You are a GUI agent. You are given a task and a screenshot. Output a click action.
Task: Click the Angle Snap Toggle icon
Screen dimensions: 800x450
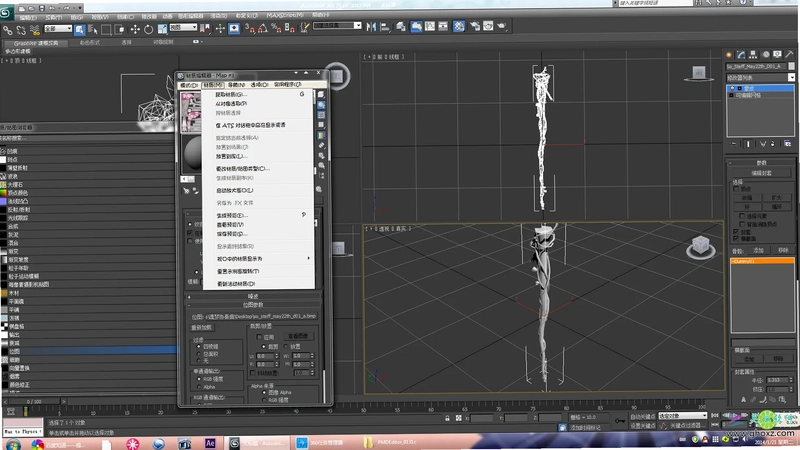[x=263, y=28]
